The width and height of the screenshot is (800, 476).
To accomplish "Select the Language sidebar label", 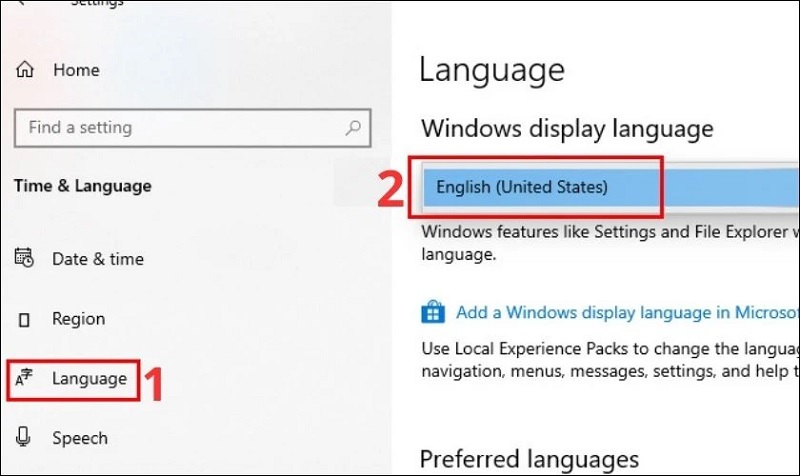I will (x=89, y=378).
